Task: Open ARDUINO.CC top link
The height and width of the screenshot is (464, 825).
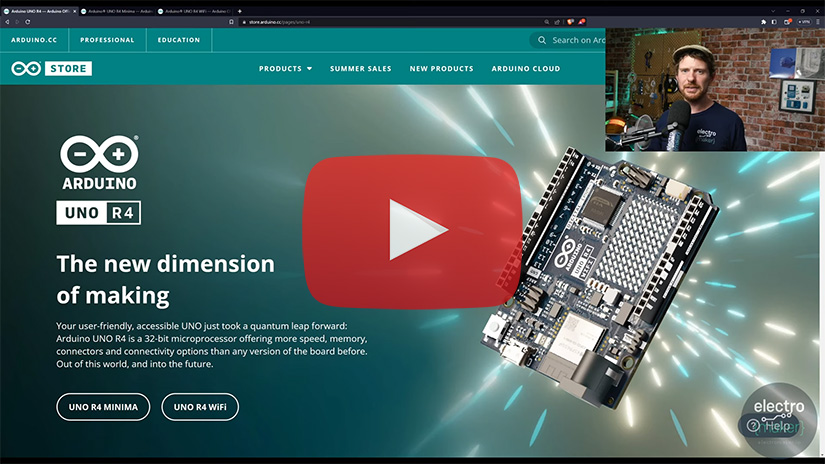Action: click(x=34, y=40)
